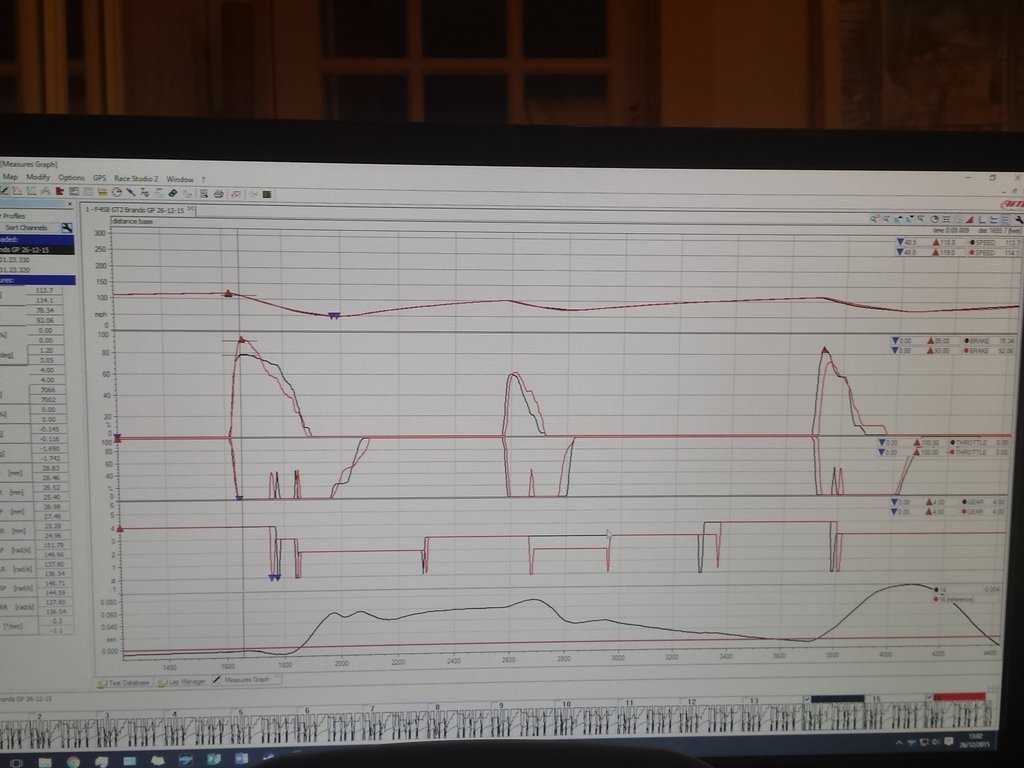Click the dark green square toolbar icon
The height and width of the screenshot is (768, 1024).
tap(266, 195)
